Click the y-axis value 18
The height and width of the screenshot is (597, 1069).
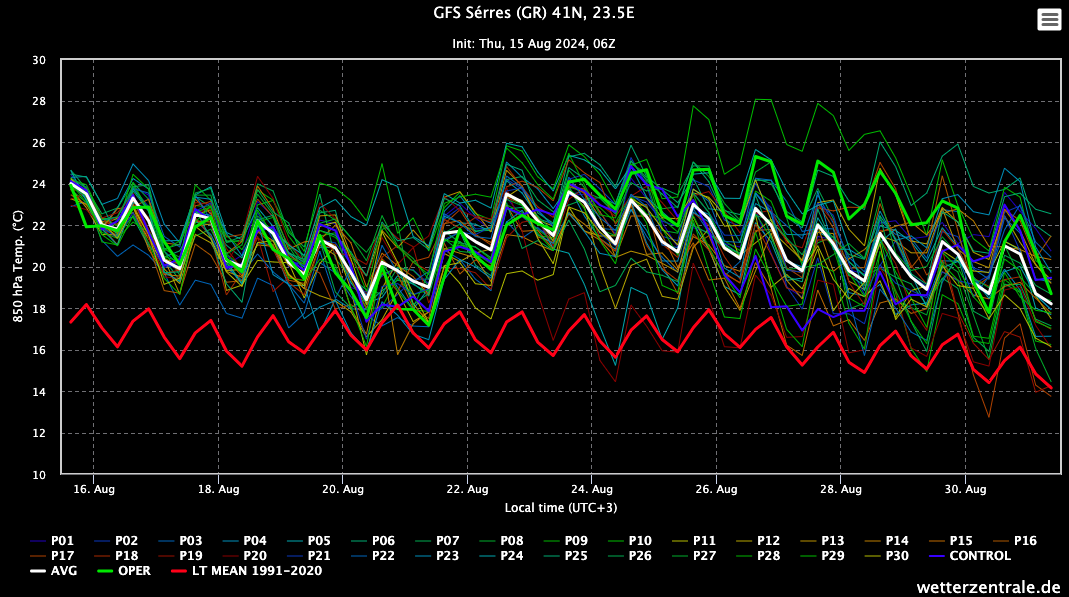click(x=39, y=309)
